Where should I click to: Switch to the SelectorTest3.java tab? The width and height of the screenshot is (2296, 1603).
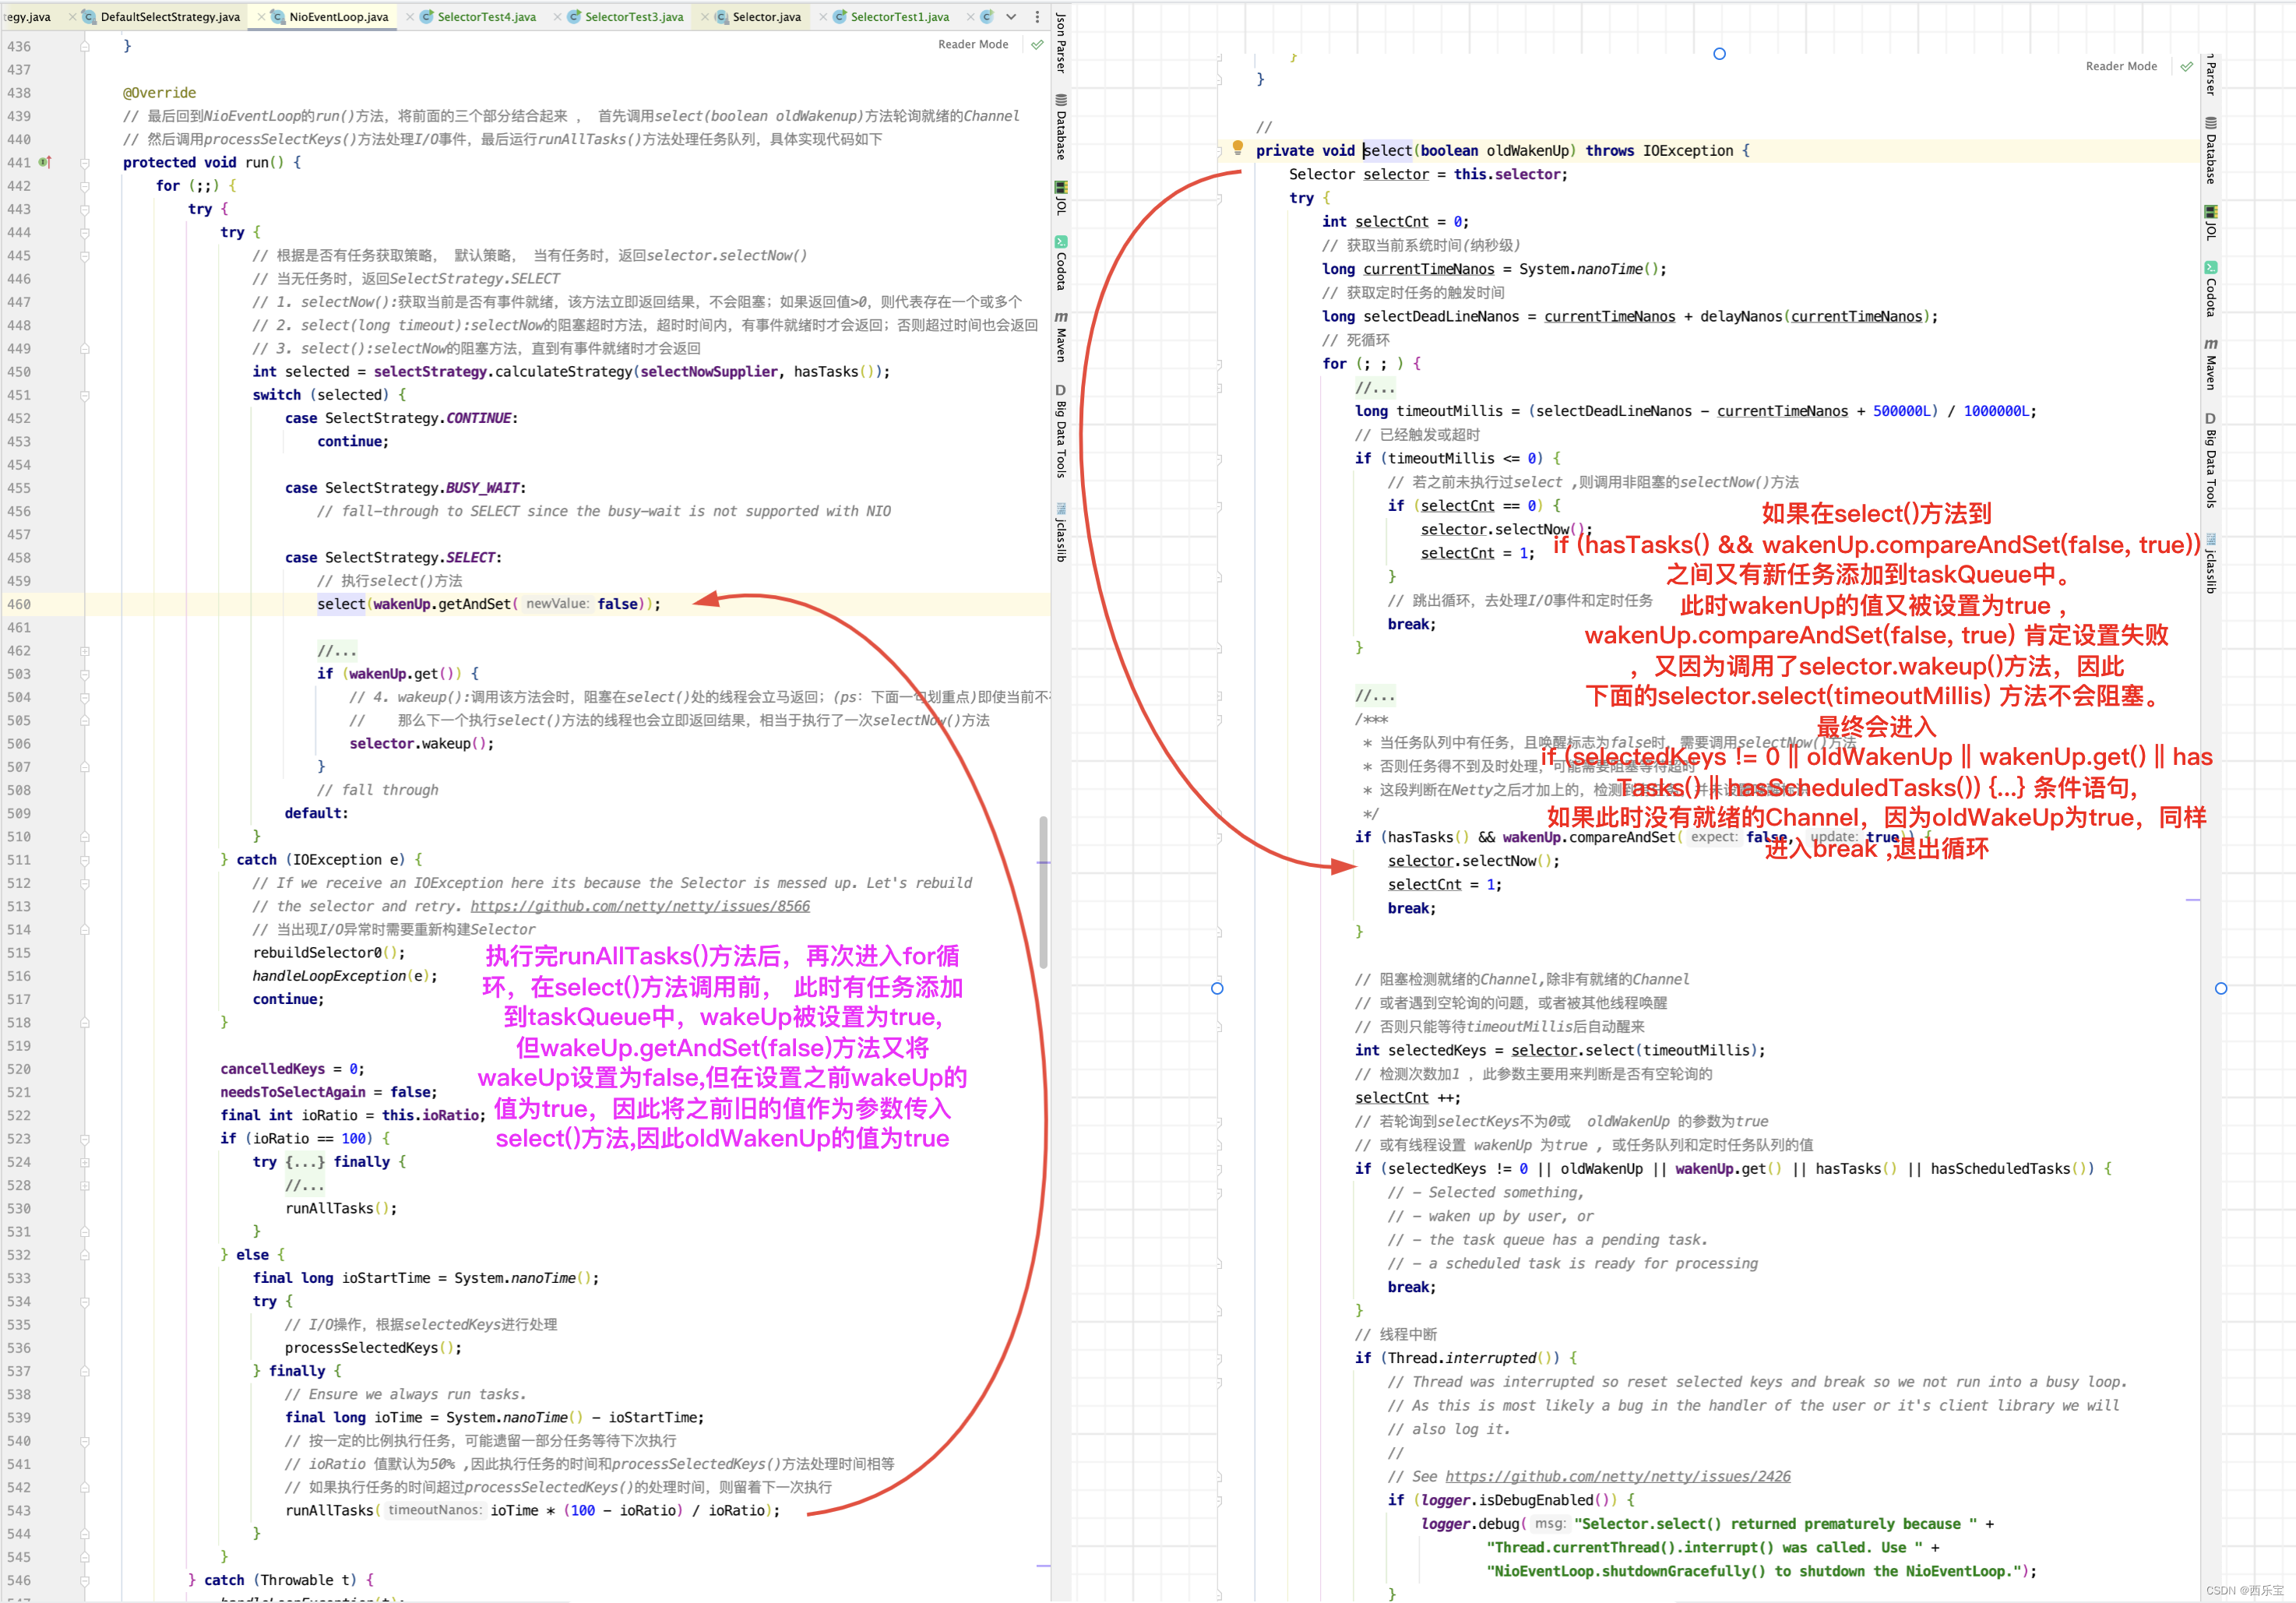pyautogui.click(x=634, y=17)
